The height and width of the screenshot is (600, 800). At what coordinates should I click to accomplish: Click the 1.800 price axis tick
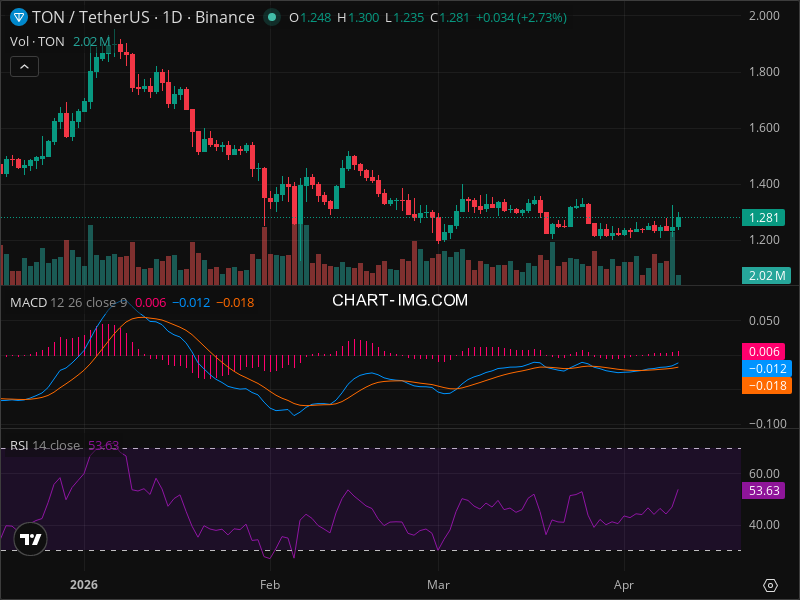[764, 72]
